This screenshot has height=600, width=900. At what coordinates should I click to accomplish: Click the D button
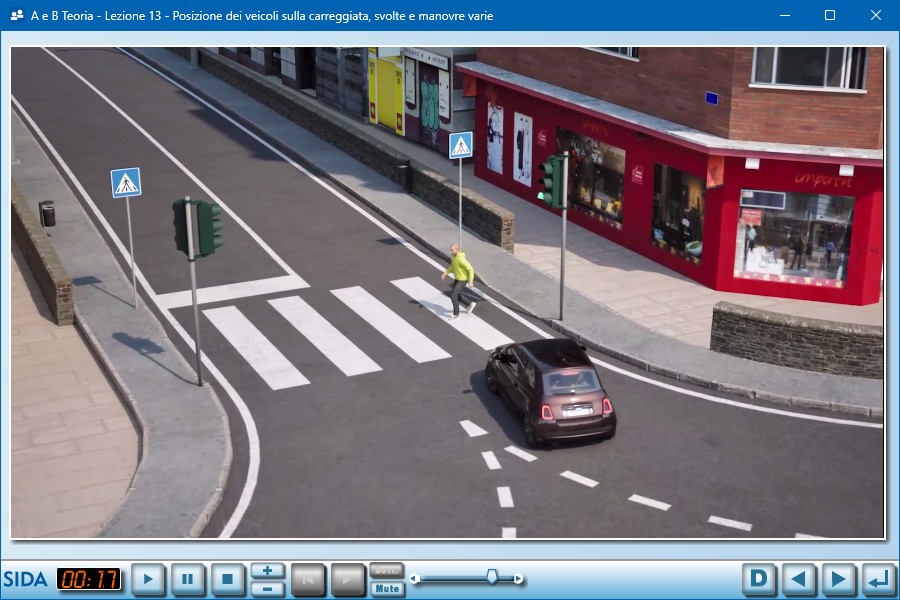(760, 579)
